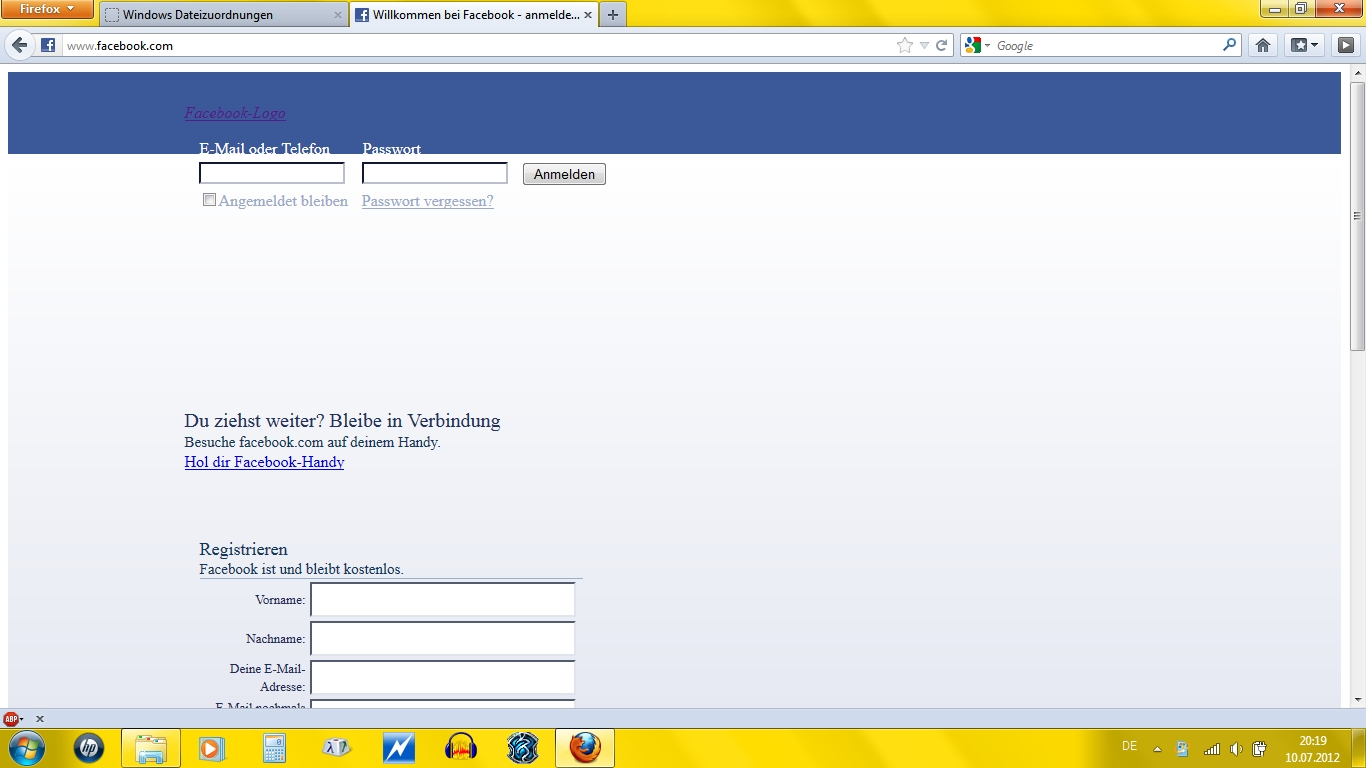Open the Calculator taskbar icon
1366x768 pixels.
coord(274,747)
